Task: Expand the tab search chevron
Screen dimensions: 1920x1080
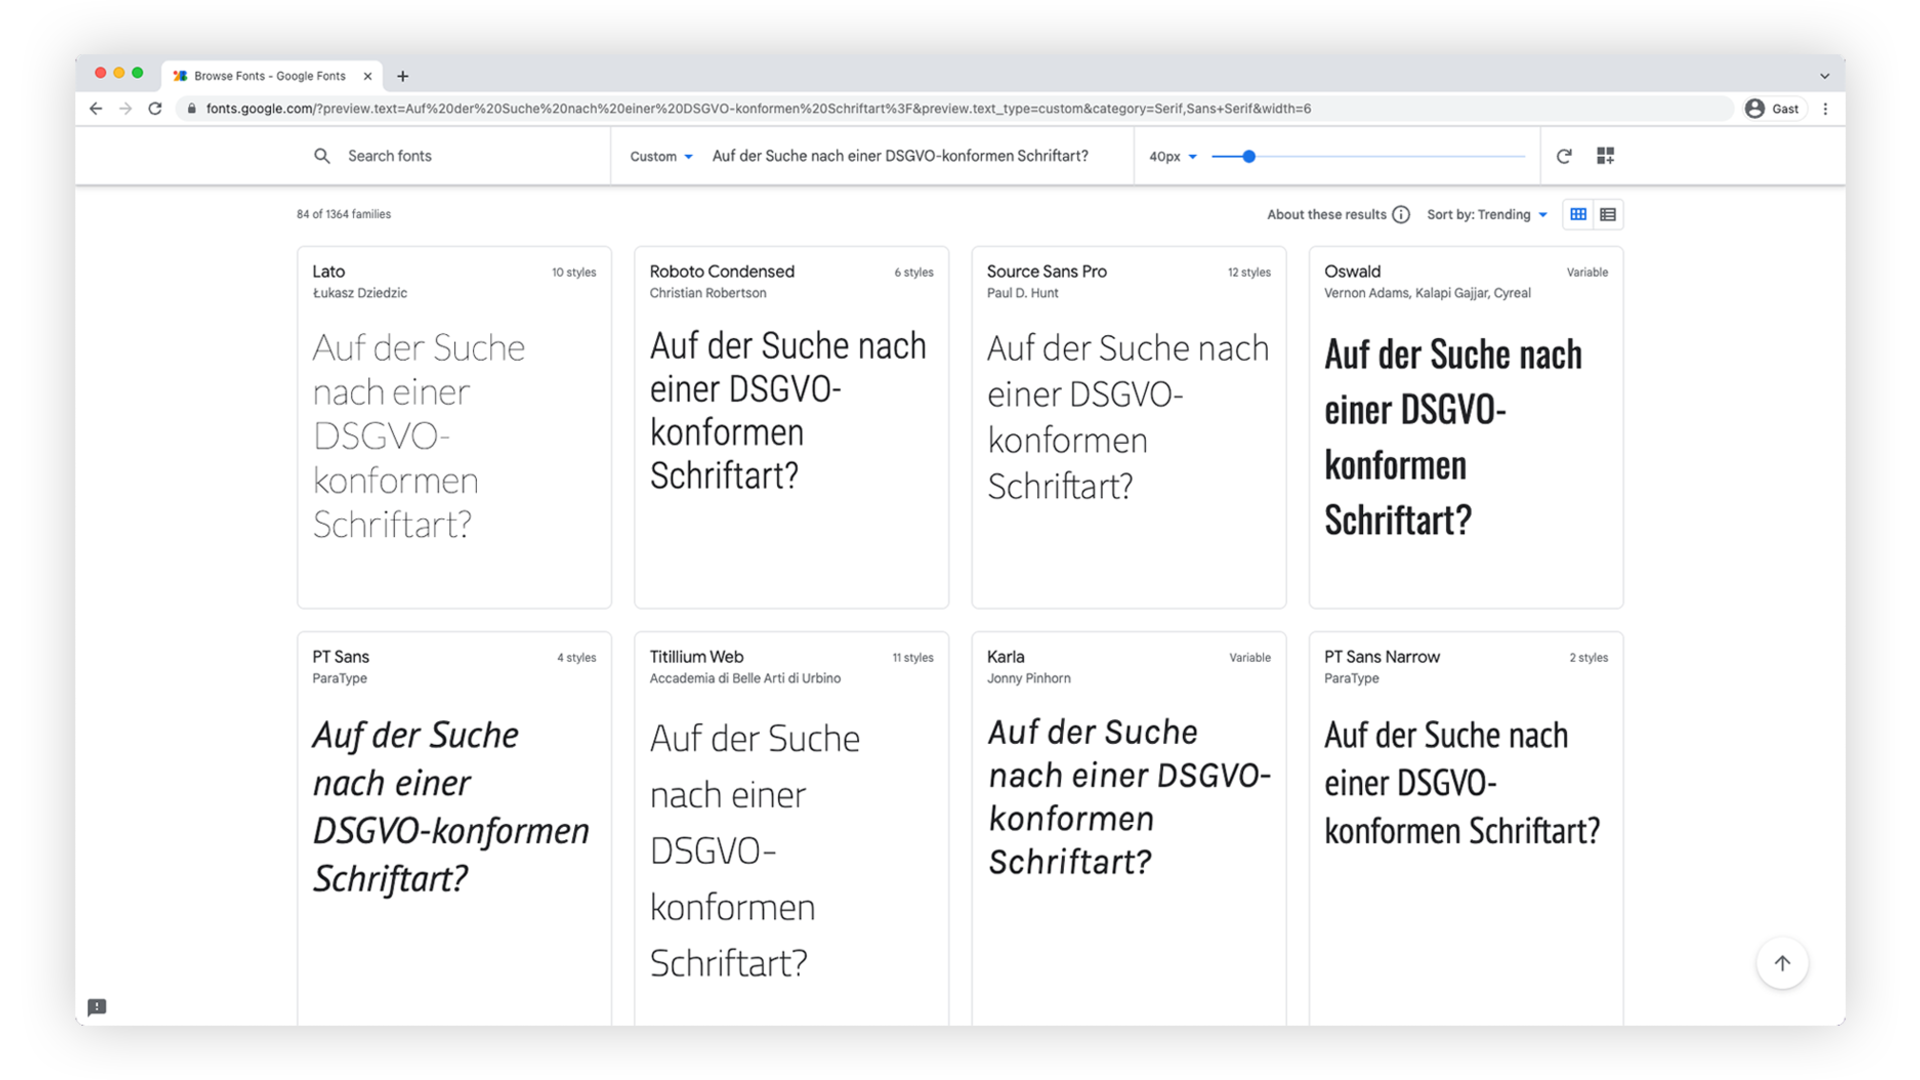Action: coord(1825,76)
